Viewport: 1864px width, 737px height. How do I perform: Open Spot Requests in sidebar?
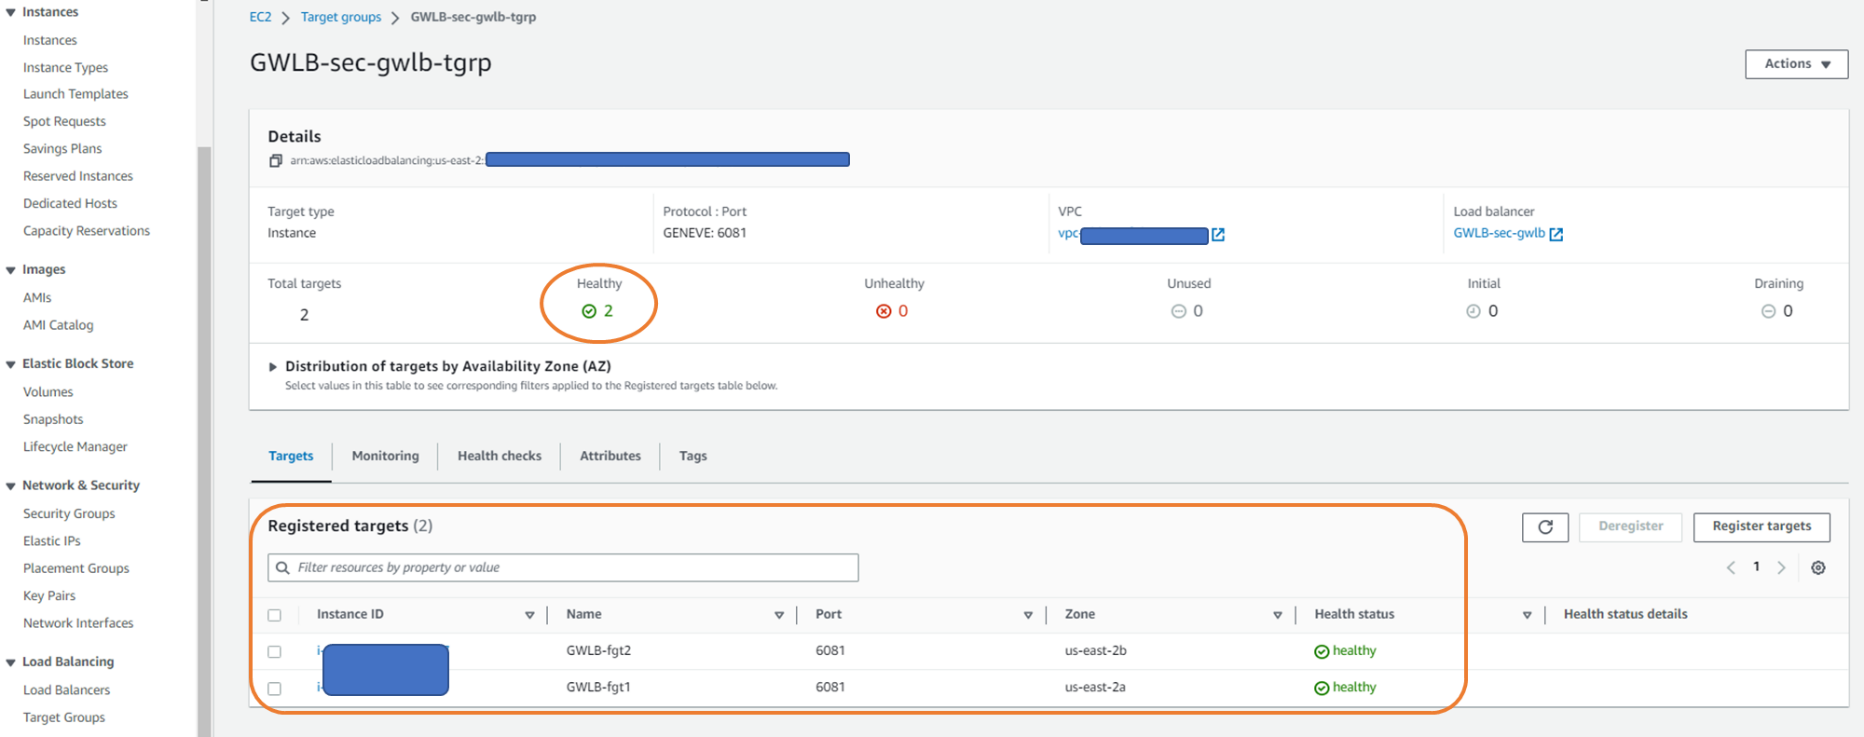[64, 122]
